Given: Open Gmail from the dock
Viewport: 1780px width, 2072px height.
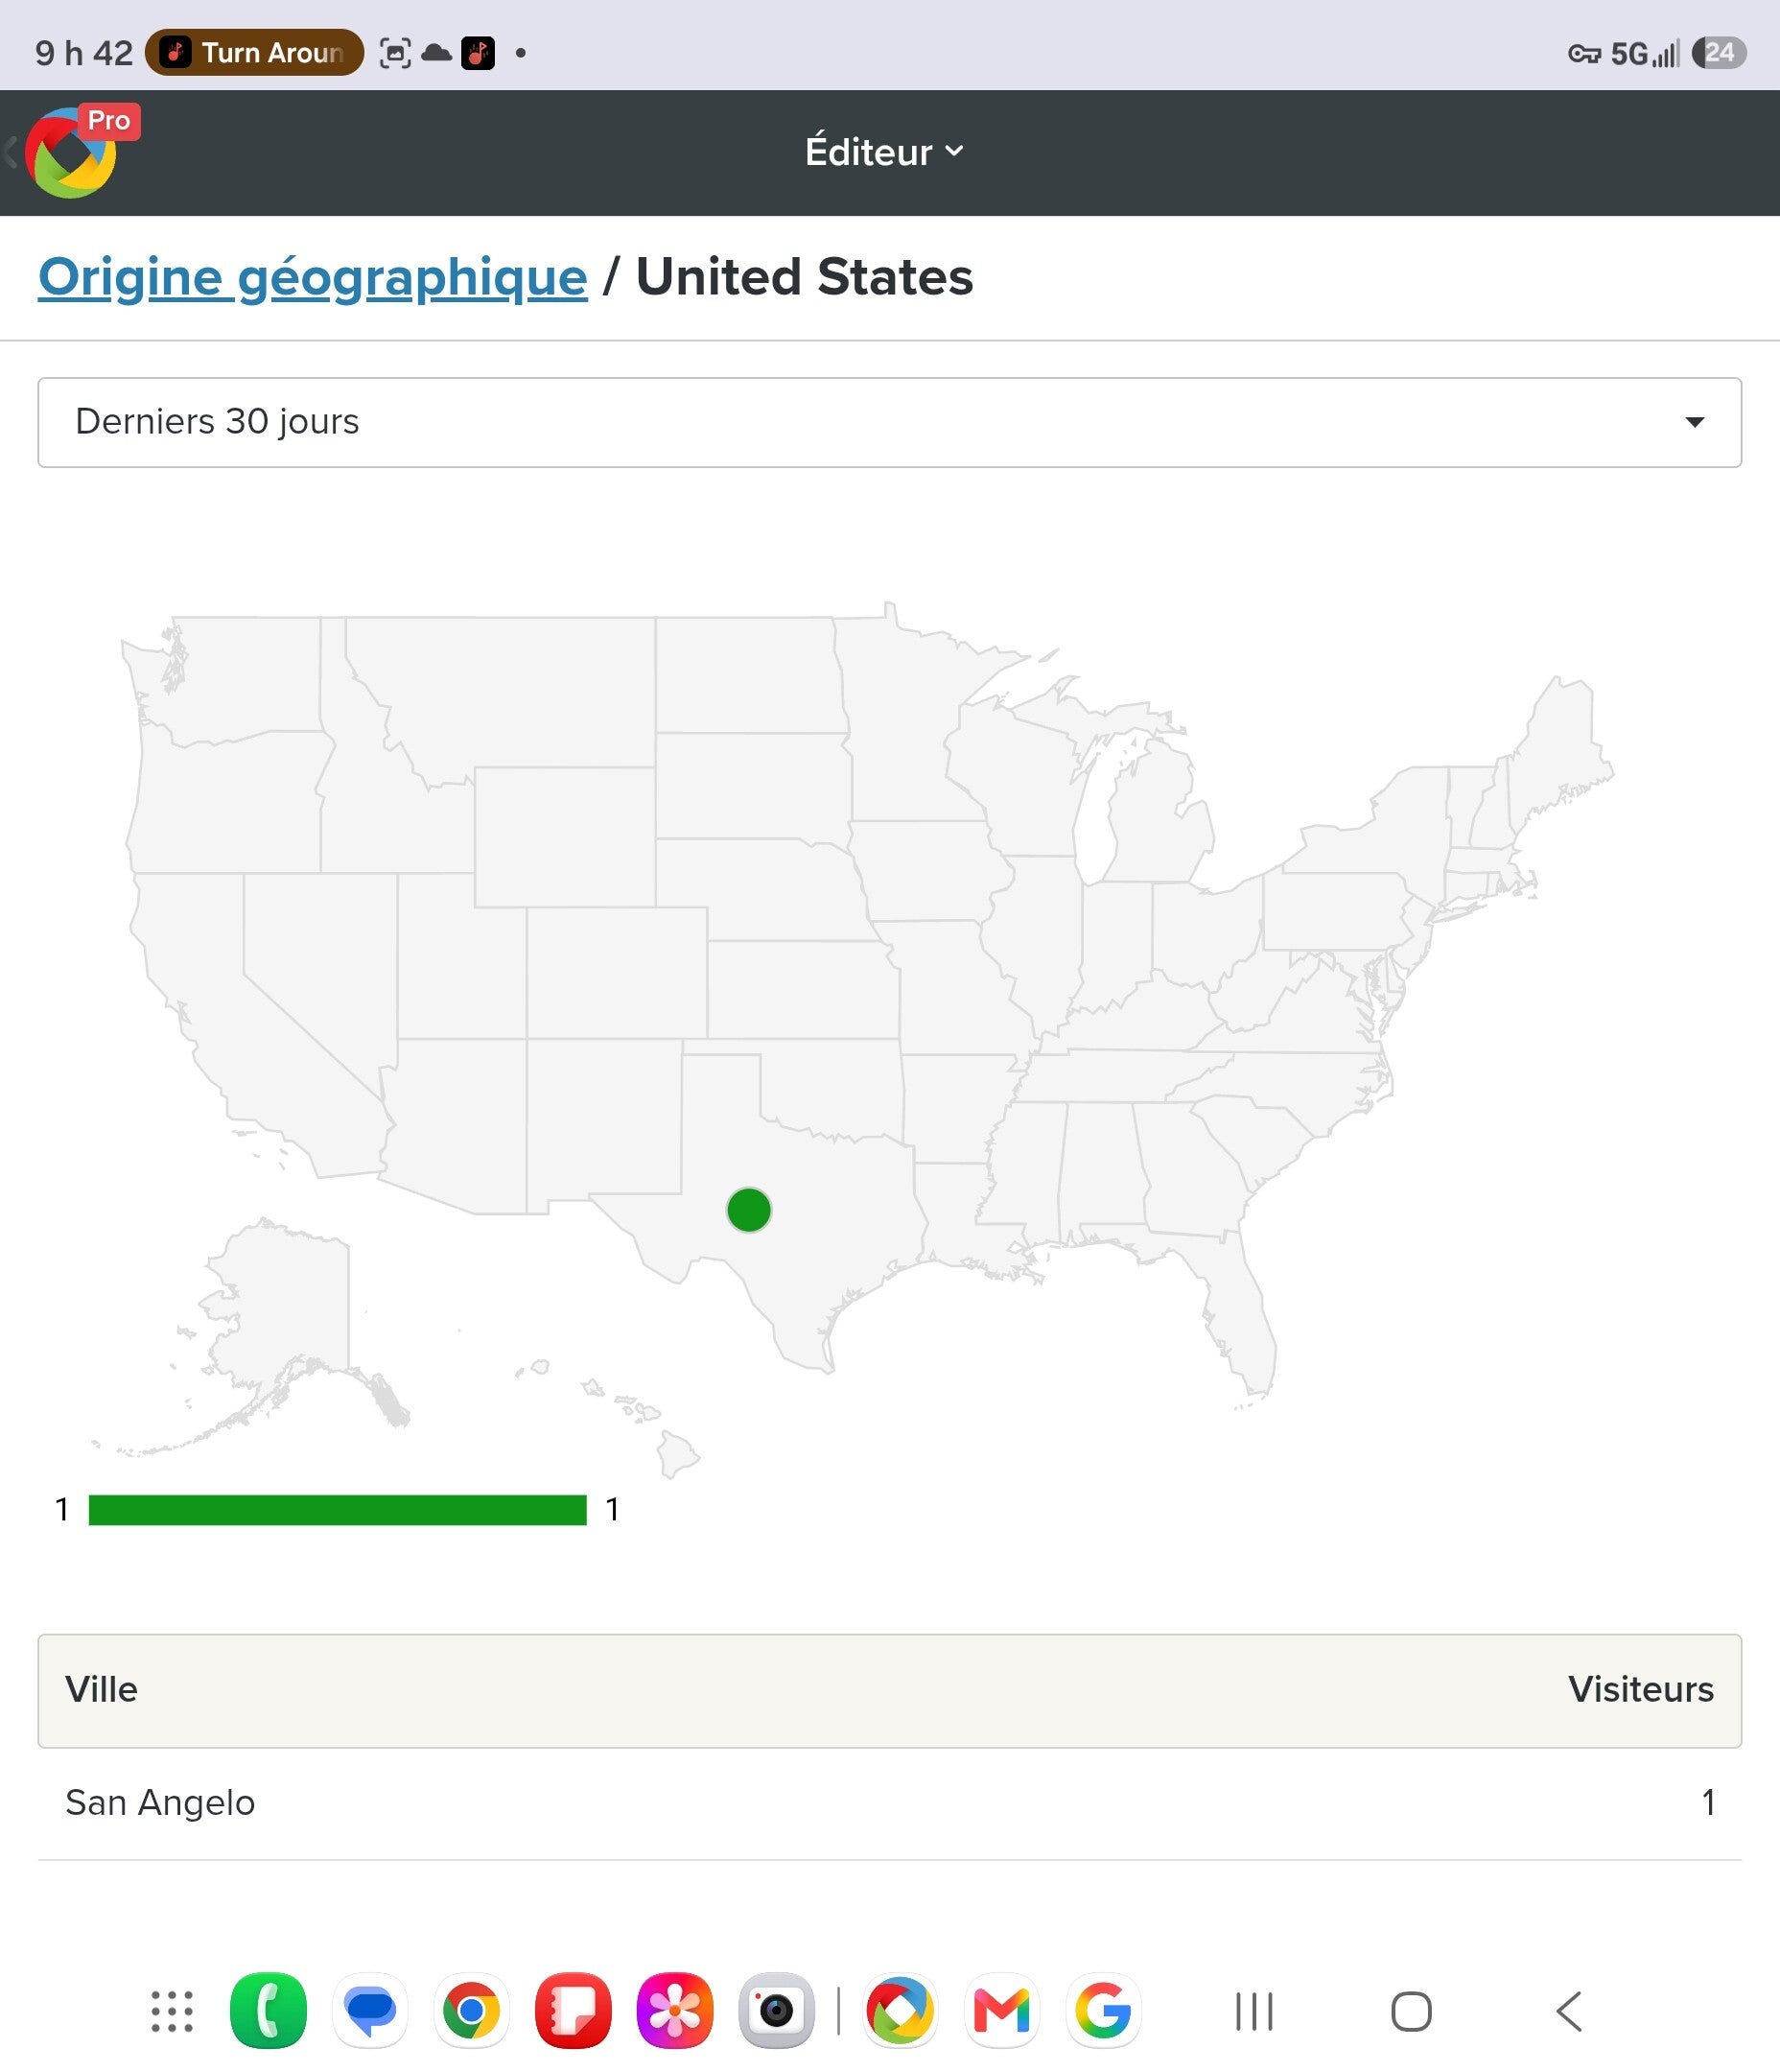Looking at the screenshot, I should pos(1002,2011).
